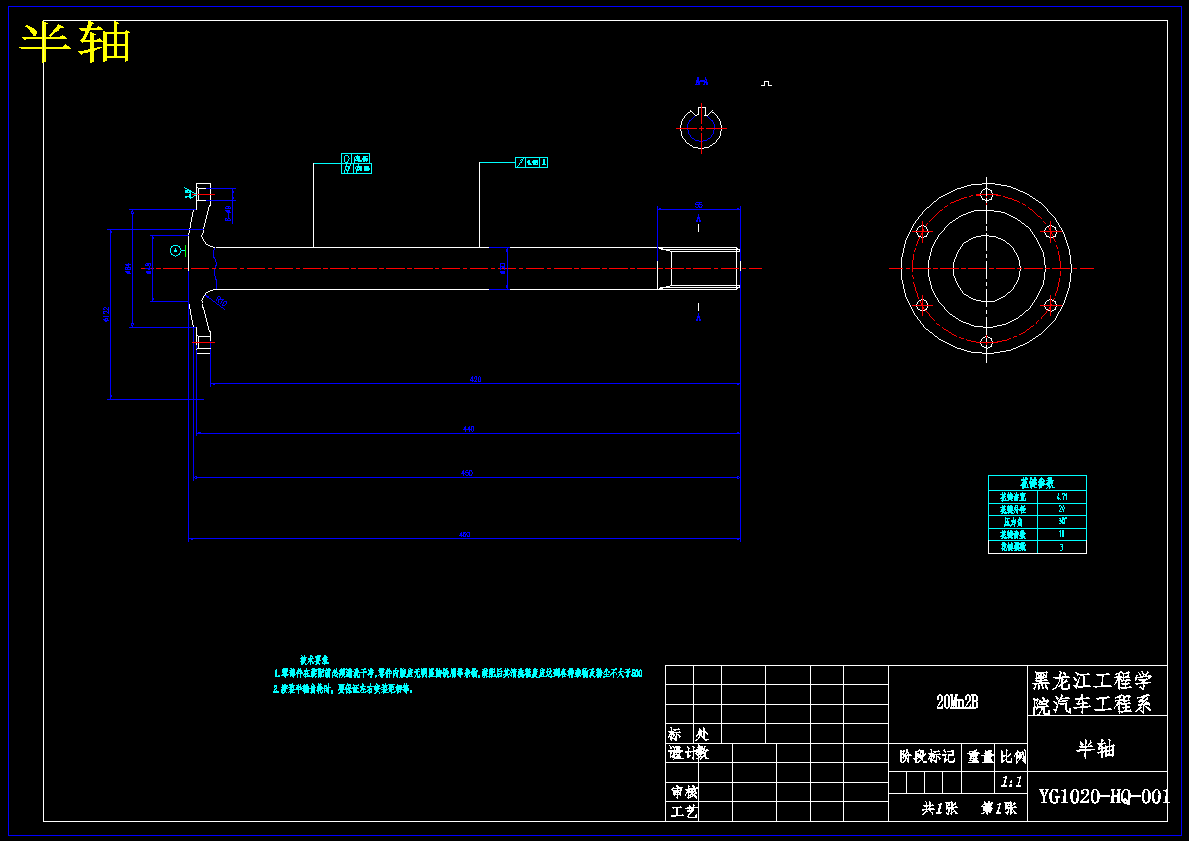
Task: Click the cyan parameter table header cell
Action: (x=1037, y=483)
